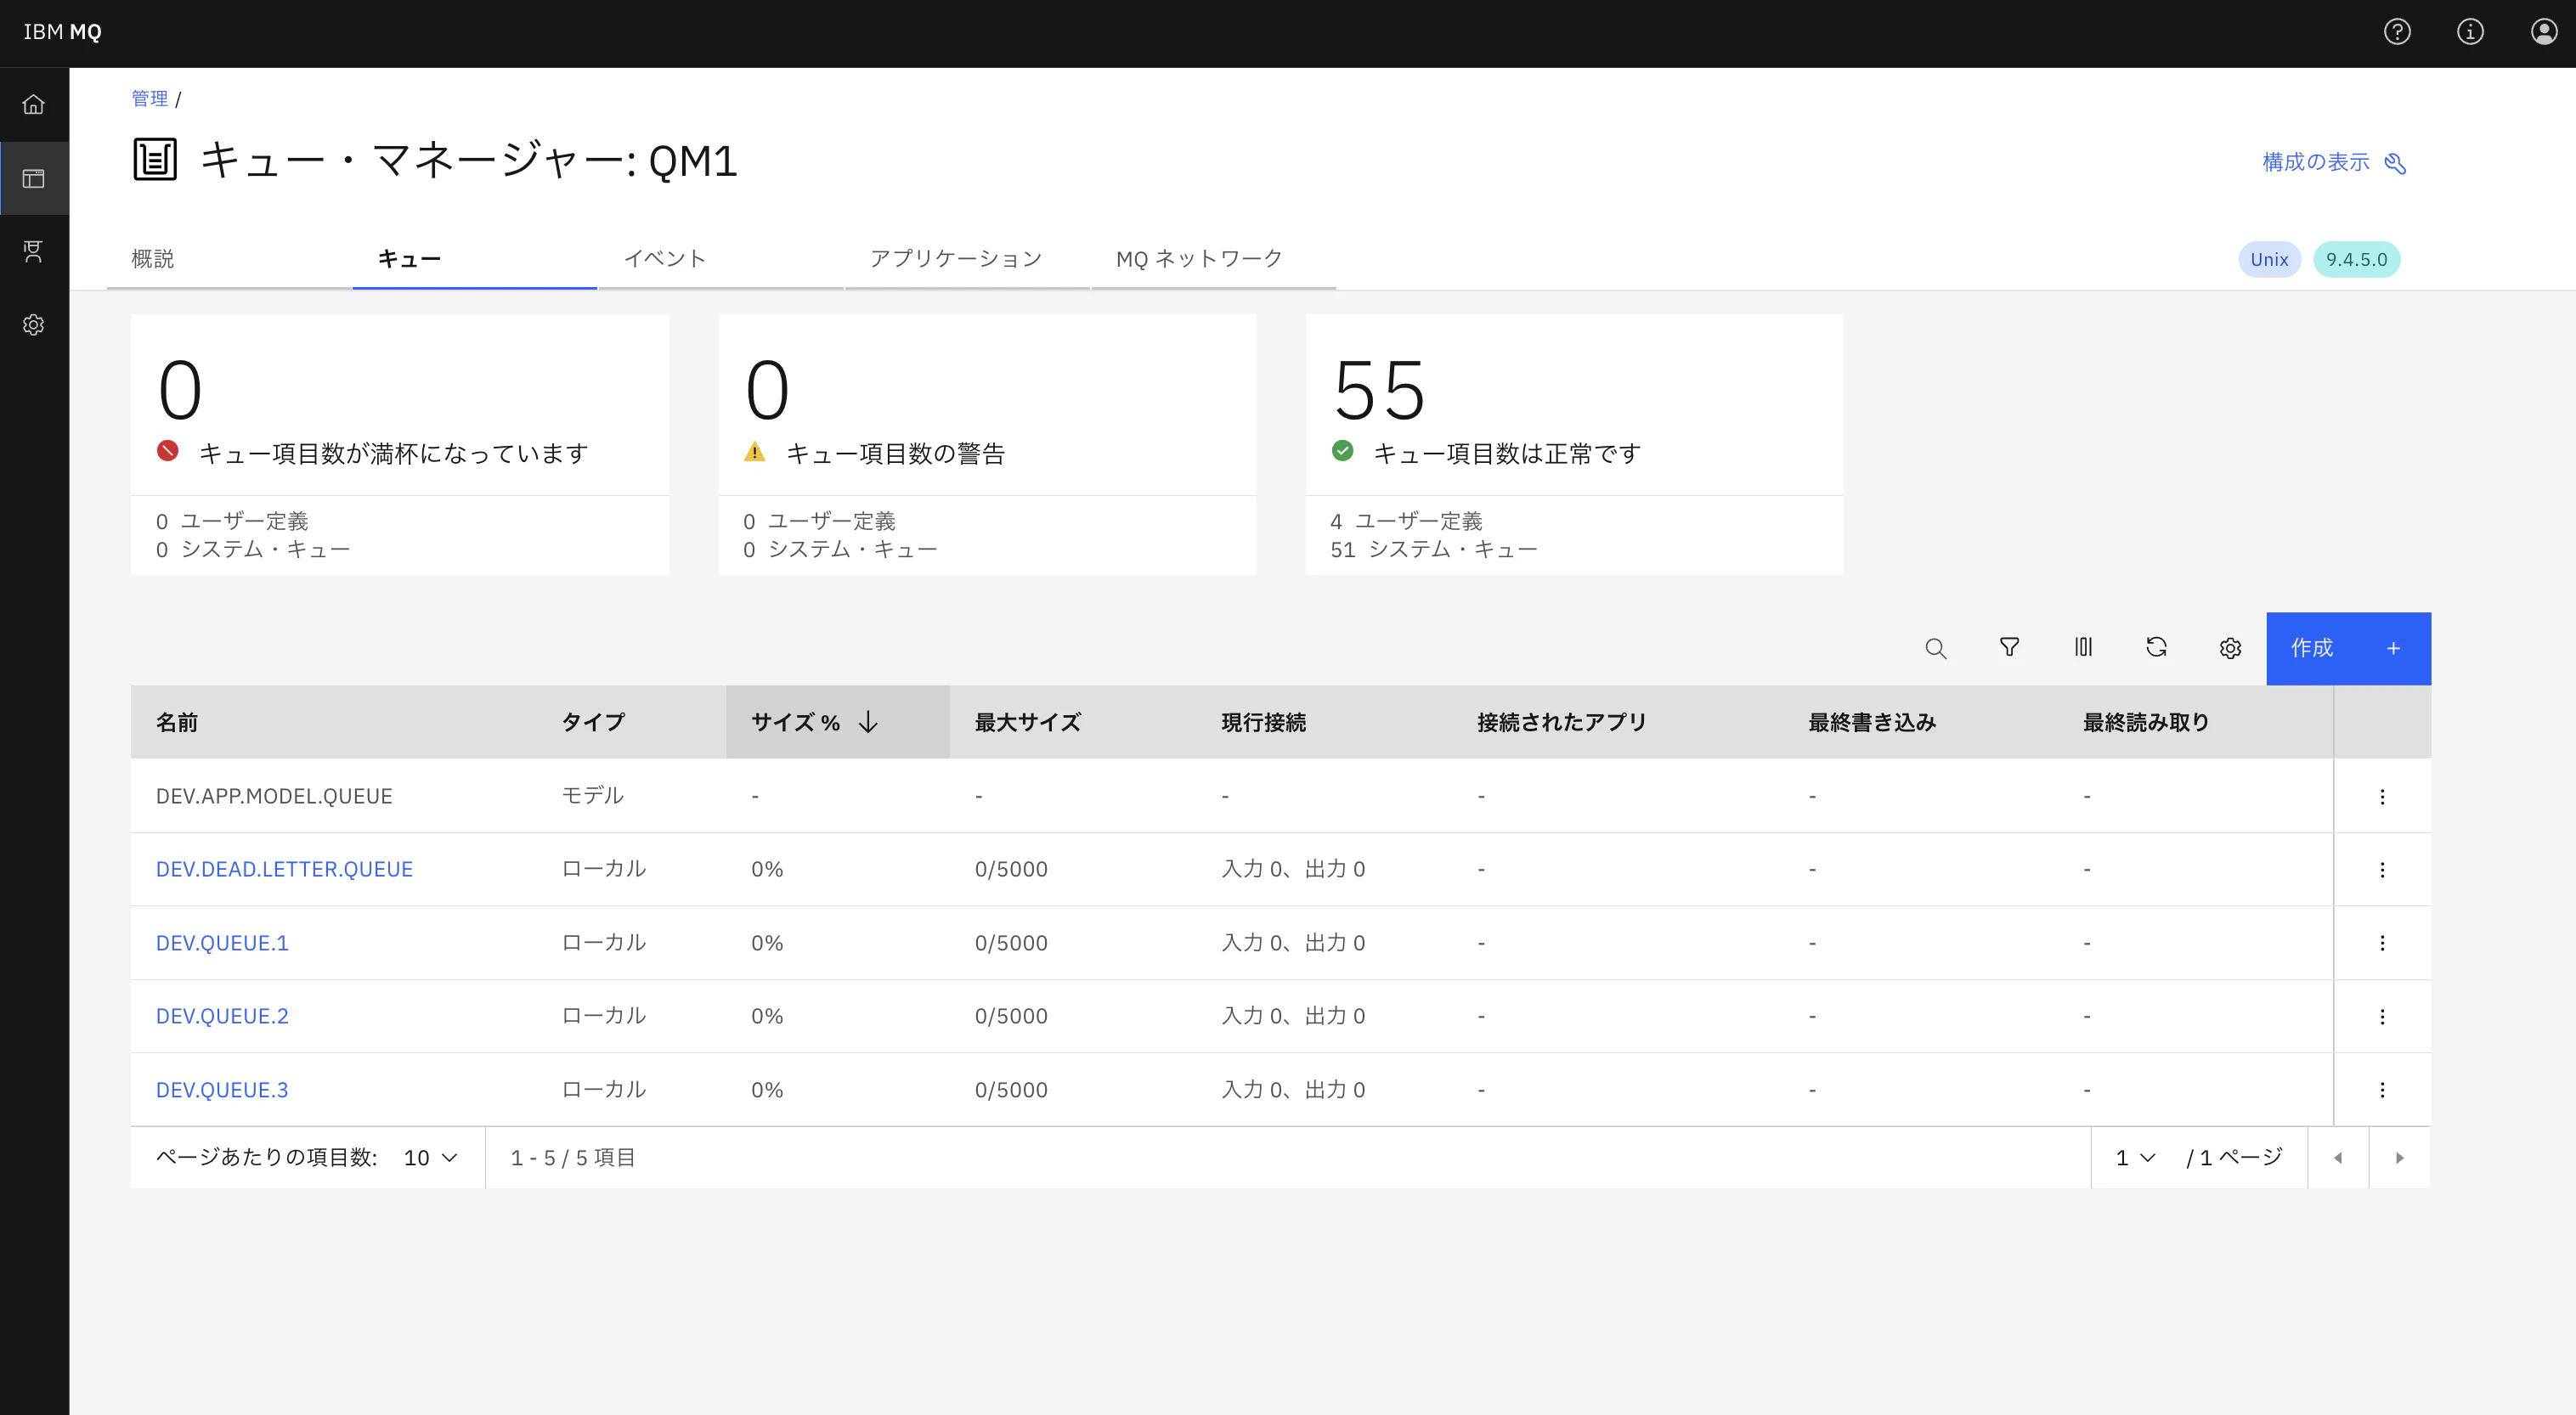Go to next page arrow

pos(2400,1158)
